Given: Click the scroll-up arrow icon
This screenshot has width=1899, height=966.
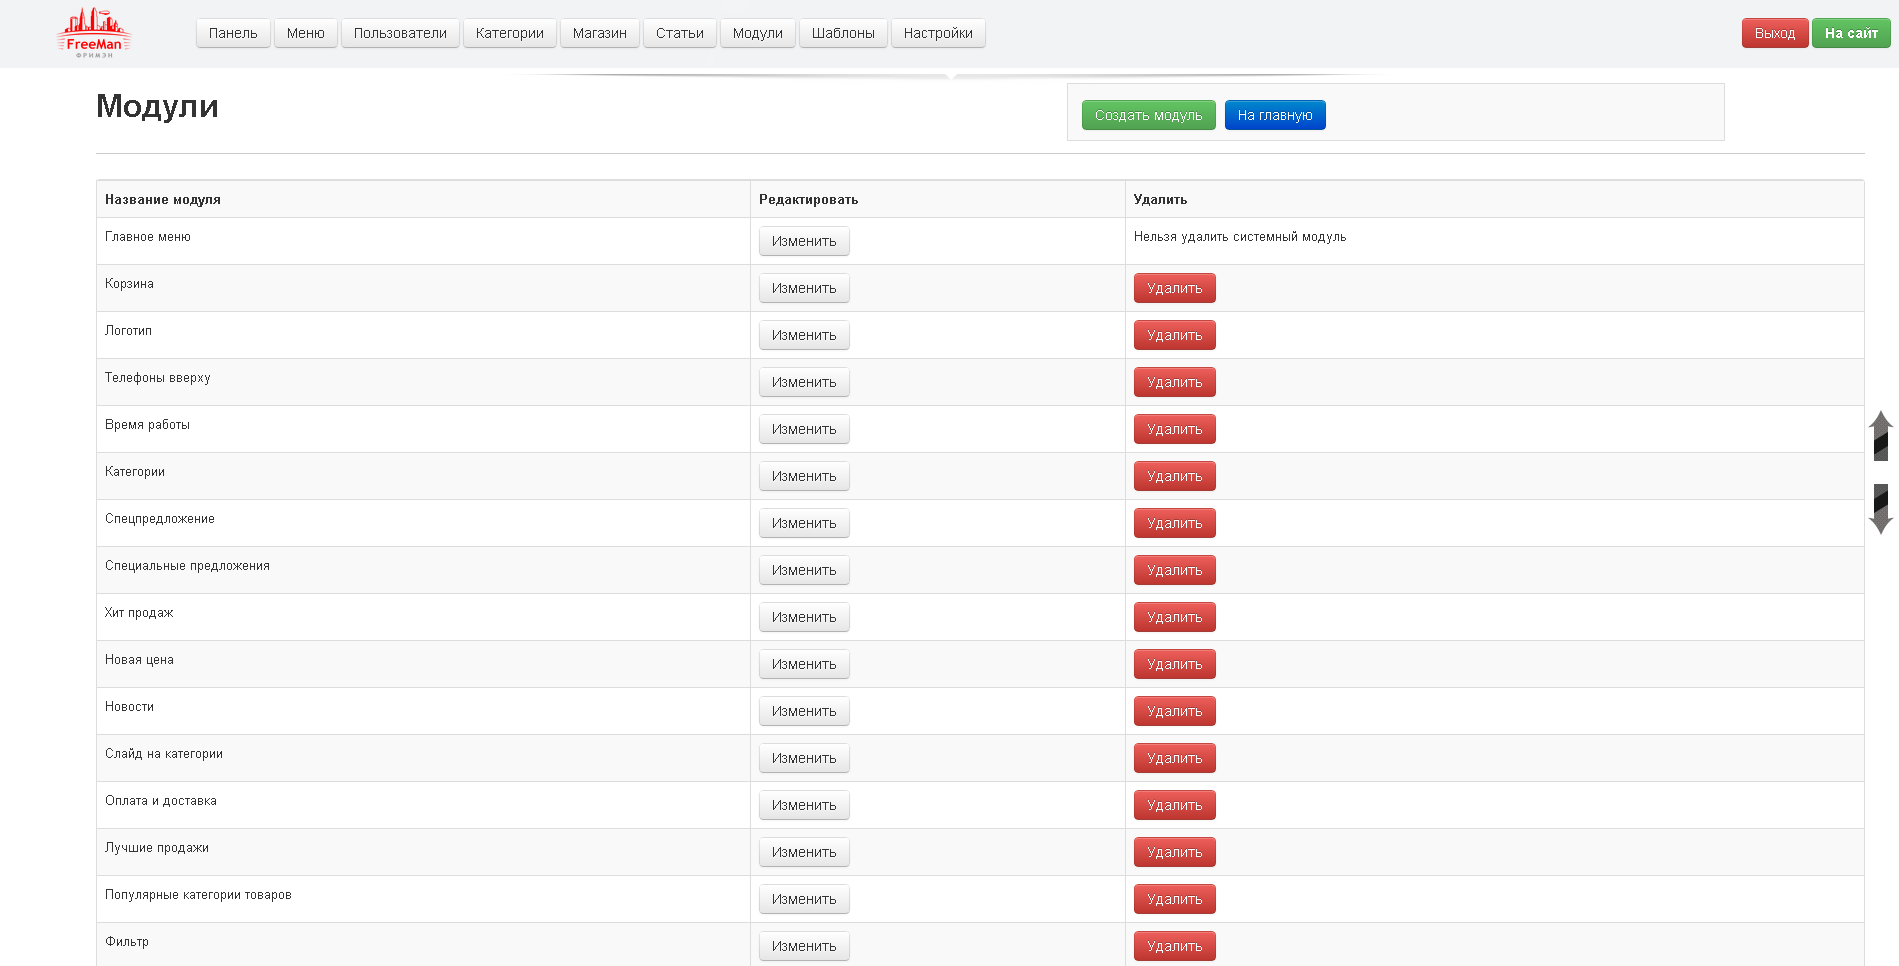Looking at the screenshot, I should (x=1880, y=435).
